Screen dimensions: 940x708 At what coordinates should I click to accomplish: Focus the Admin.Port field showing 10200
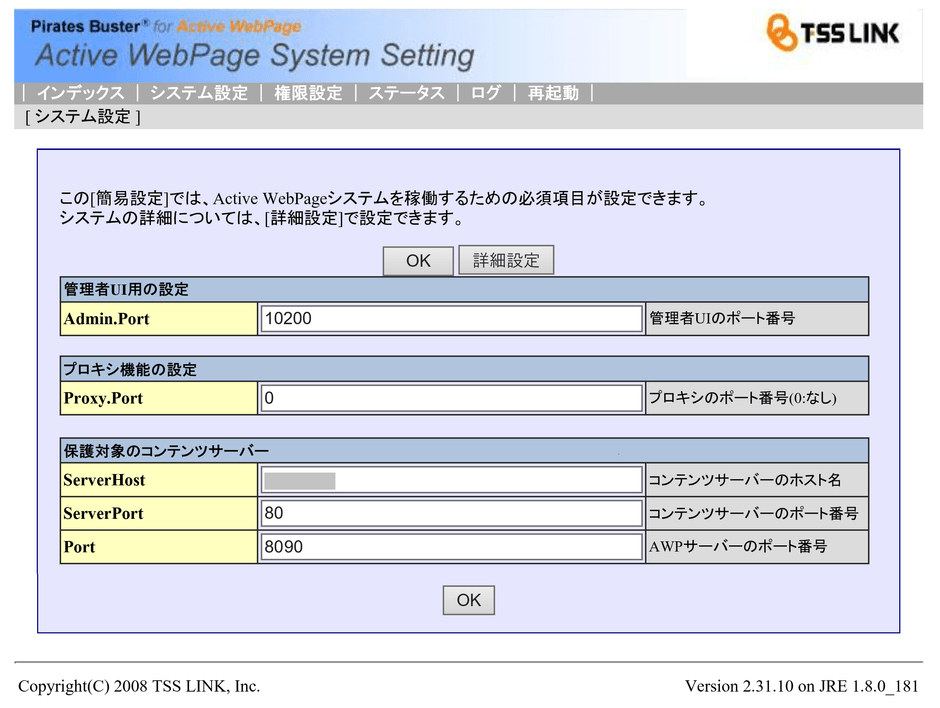tap(450, 319)
